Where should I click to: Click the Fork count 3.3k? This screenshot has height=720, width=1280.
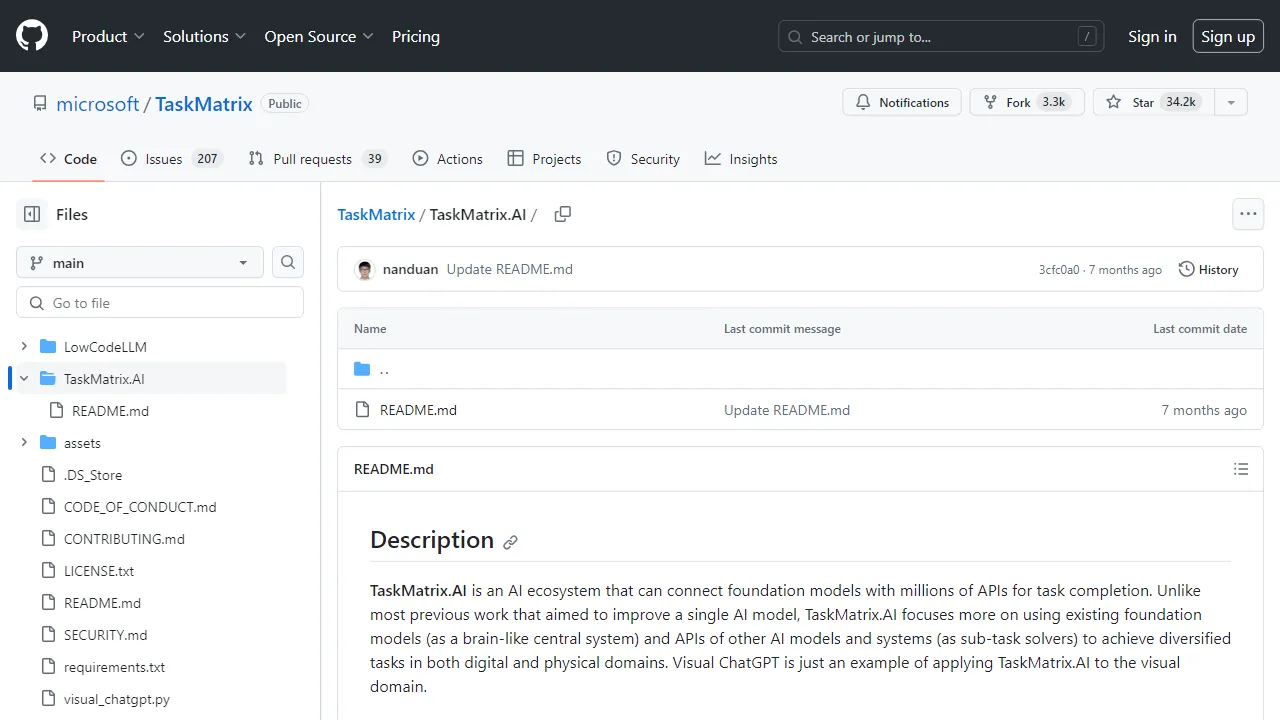pos(1053,102)
